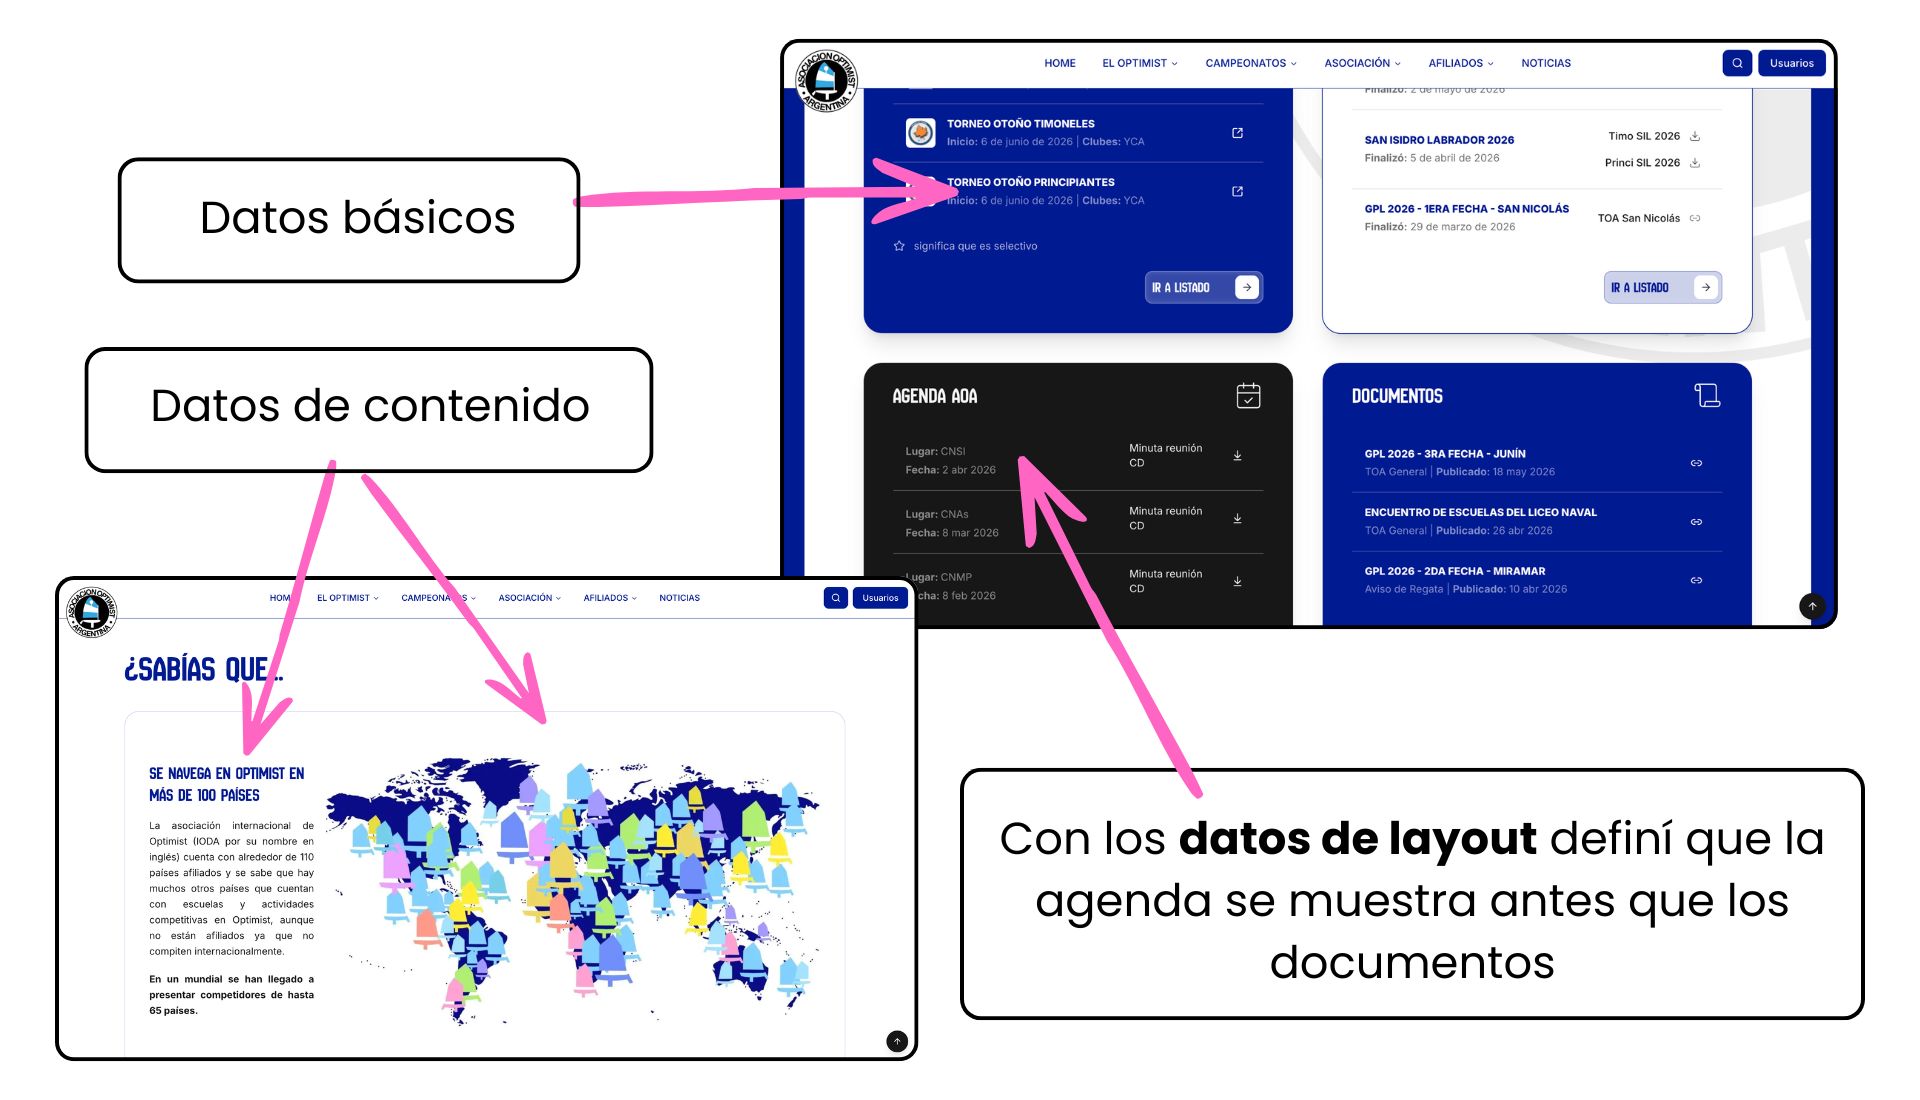Click the calendar icon in Agenda AOA card
The height and width of the screenshot is (1100, 1920).
coord(1248,395)
